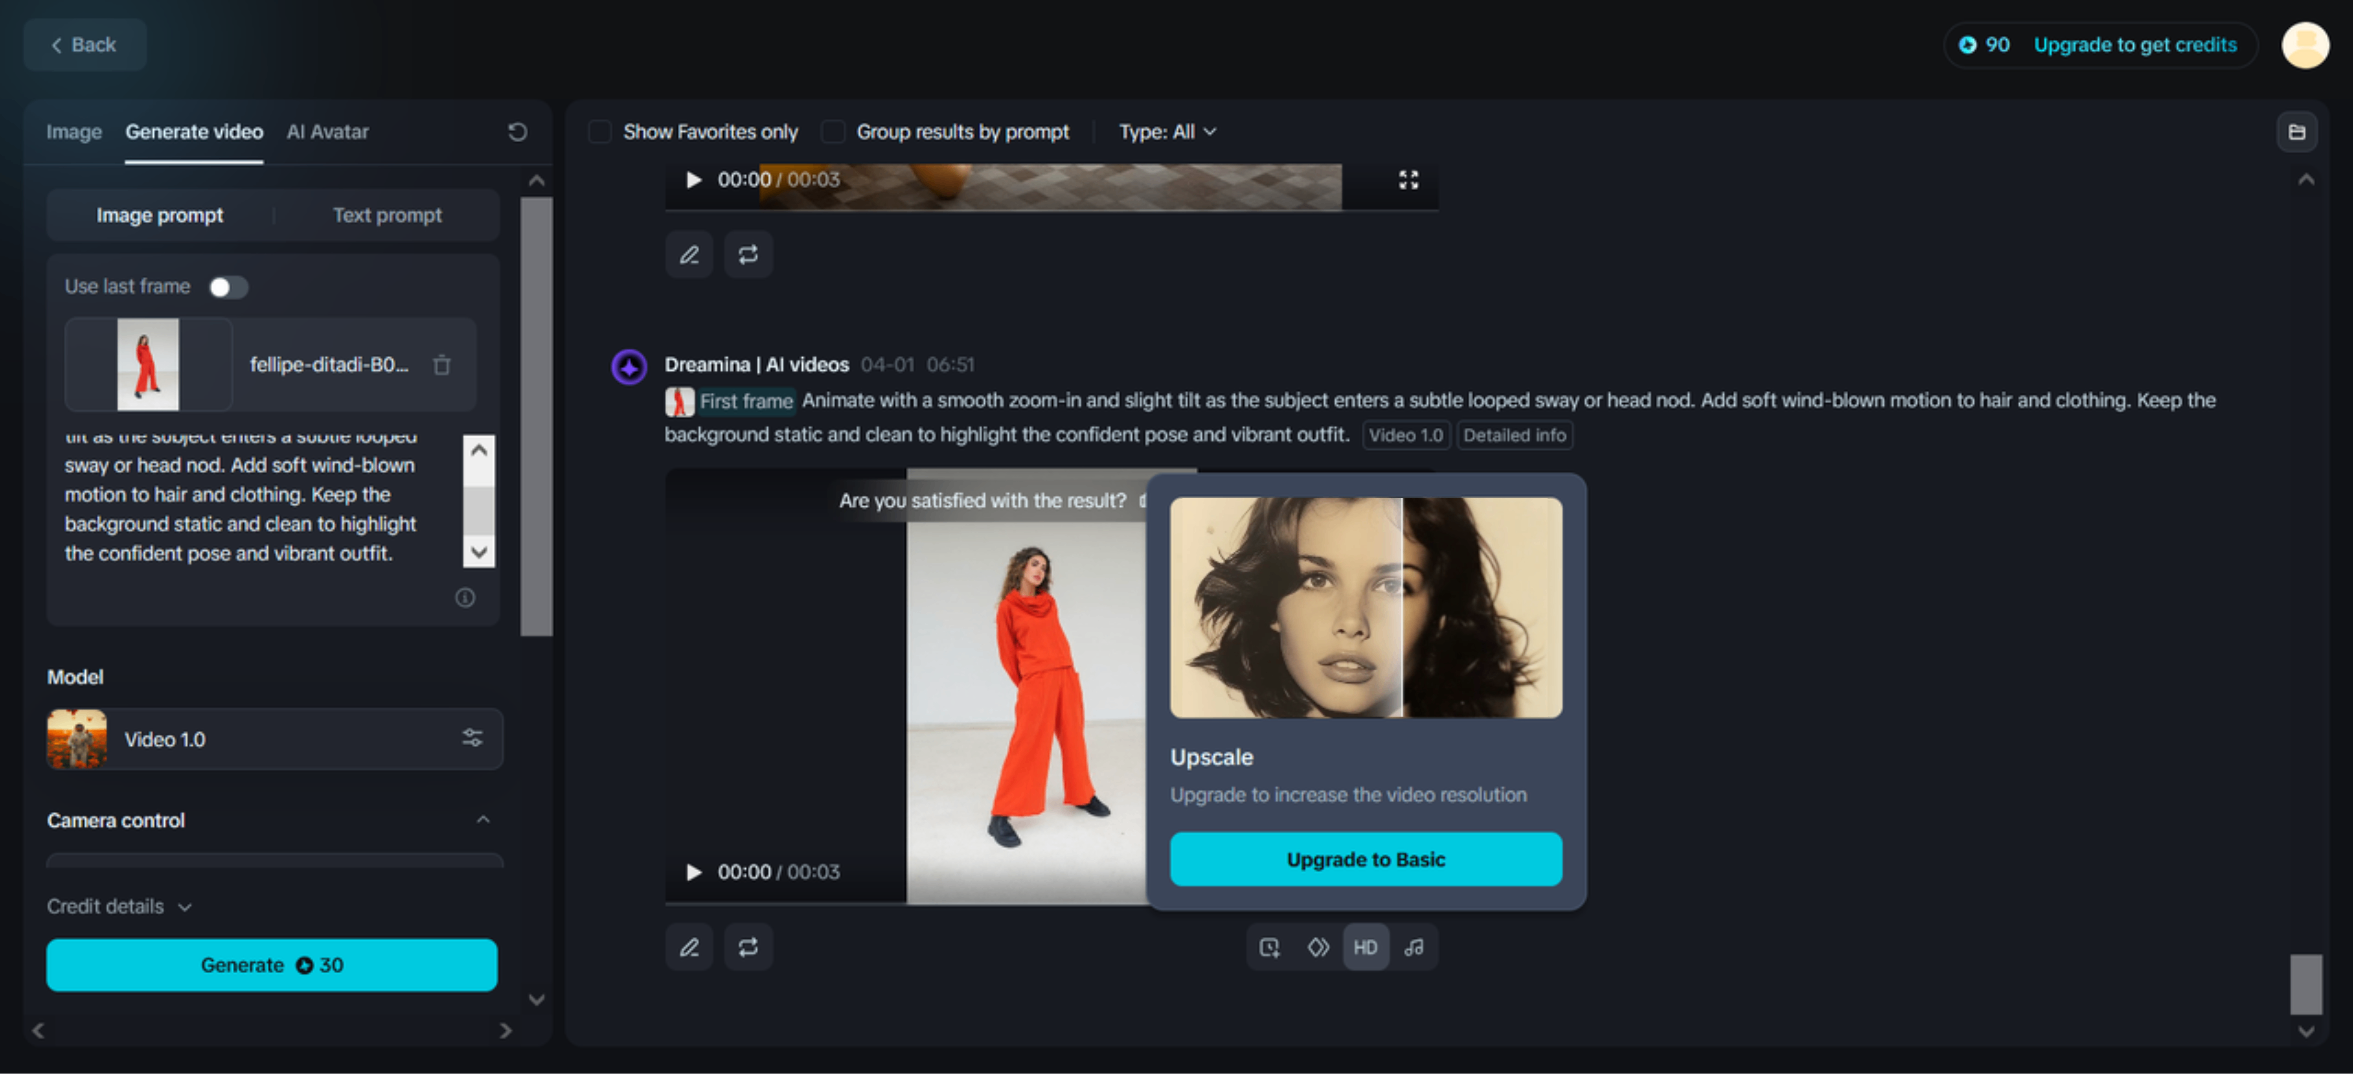This screenshot has width=2353, height=1074.
Task: Click the left panel horizontal scroll-left arrow
Action: coord(38,1031)
